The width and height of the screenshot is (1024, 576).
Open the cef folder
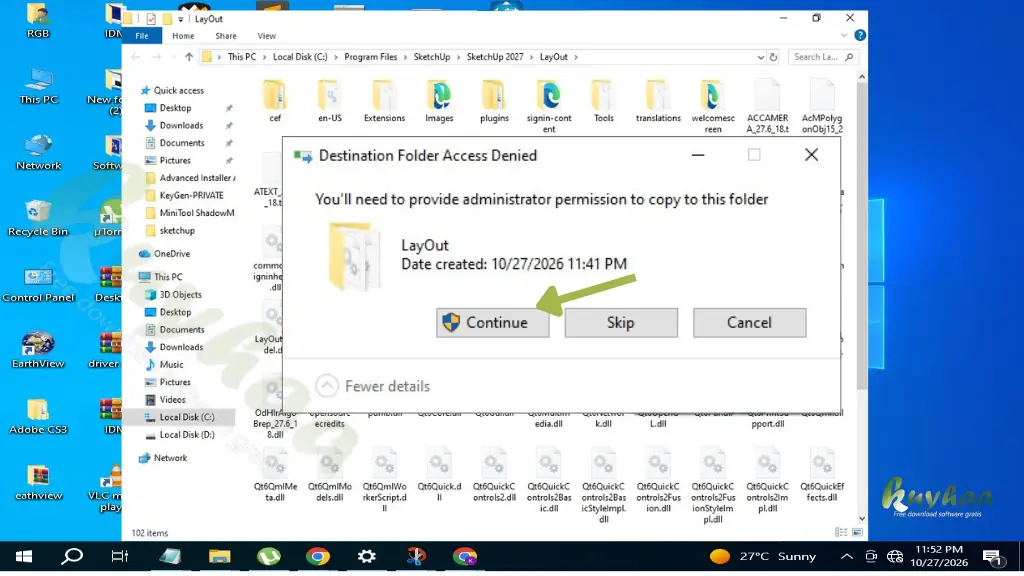[275, 101]
